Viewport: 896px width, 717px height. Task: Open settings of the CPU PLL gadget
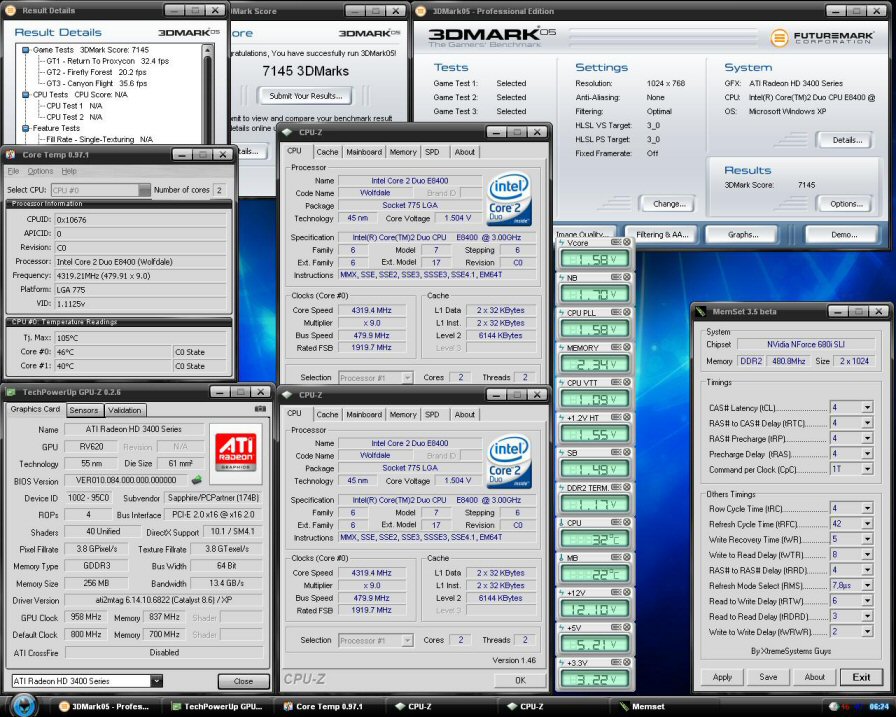coord(616,312)
